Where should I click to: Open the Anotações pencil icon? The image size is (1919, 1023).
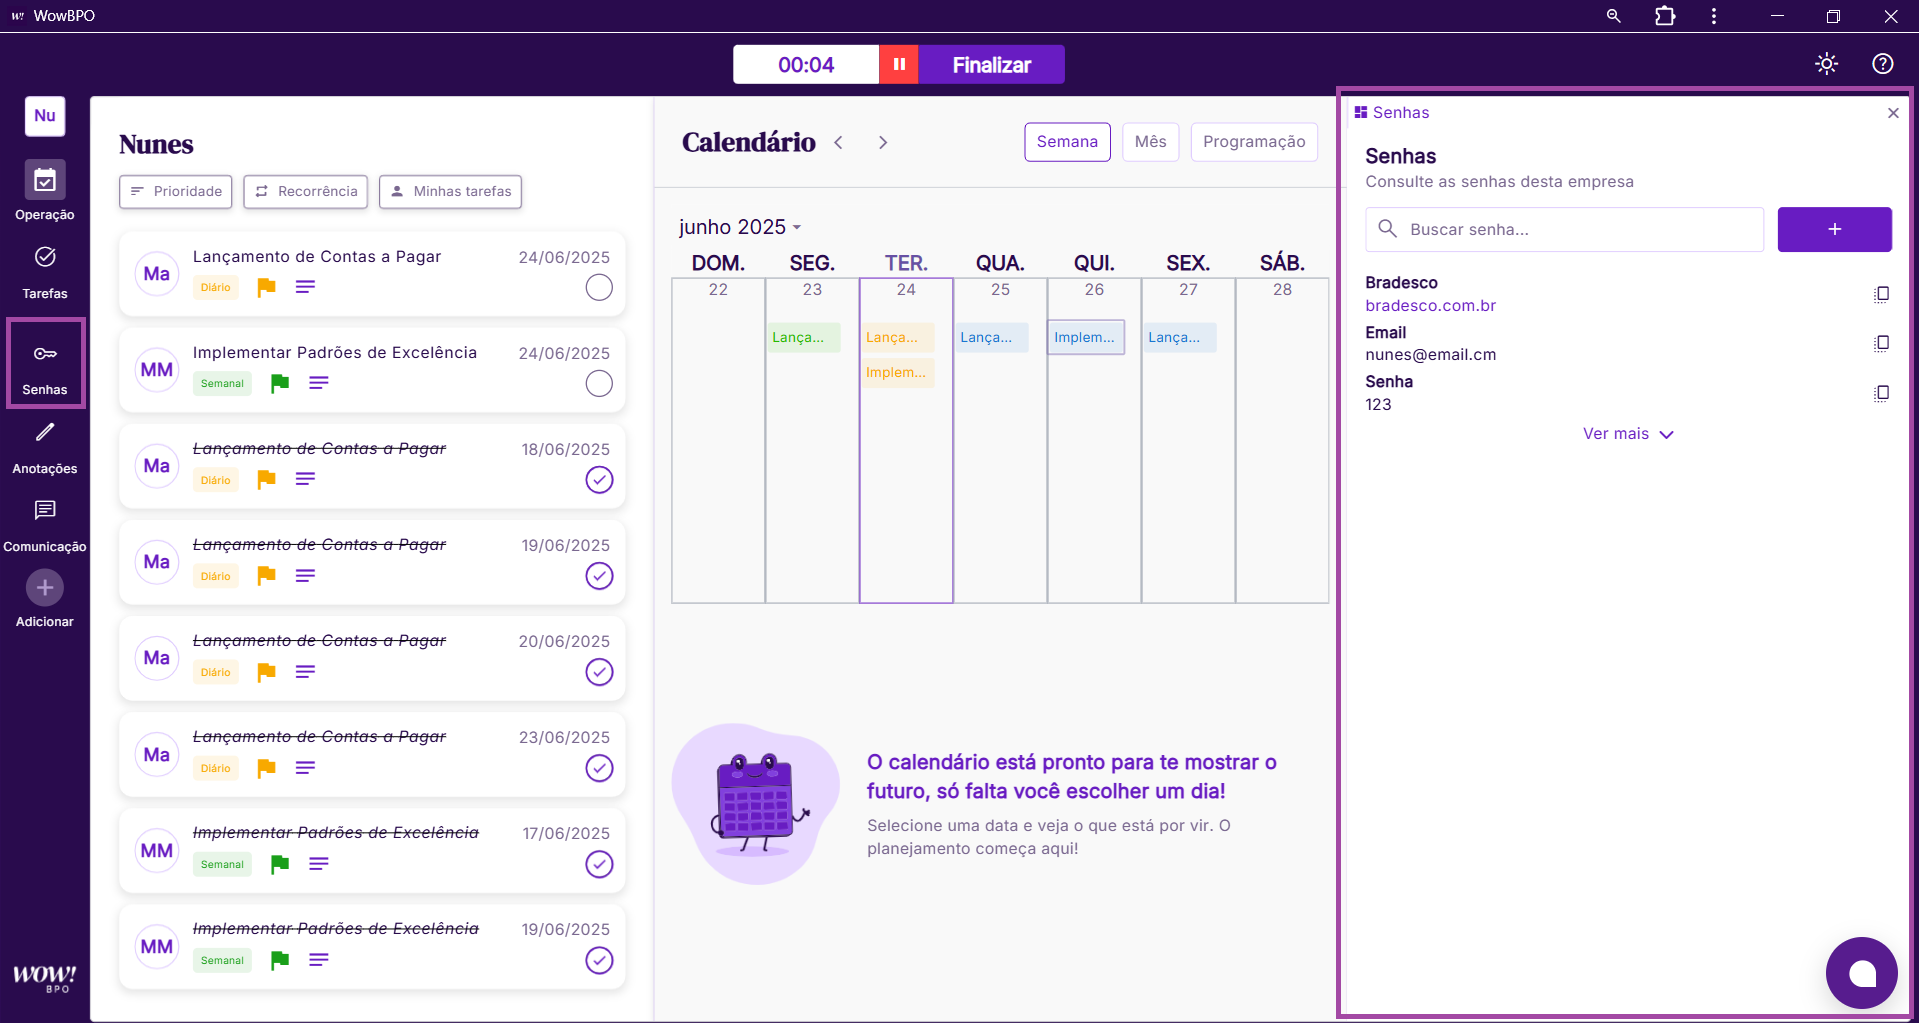pyautogui.click(x=45, y=433)
